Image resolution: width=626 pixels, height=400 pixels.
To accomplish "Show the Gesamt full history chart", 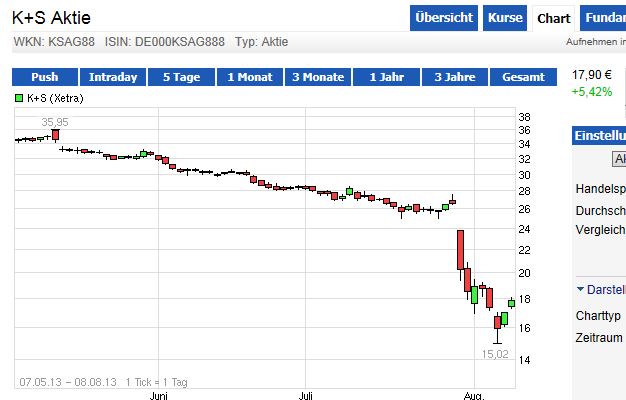I will (523, 77).
